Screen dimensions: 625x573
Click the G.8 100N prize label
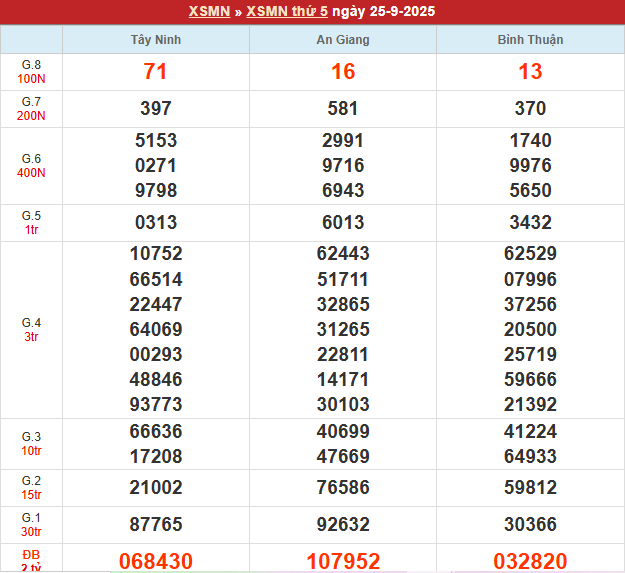(31, 71)
